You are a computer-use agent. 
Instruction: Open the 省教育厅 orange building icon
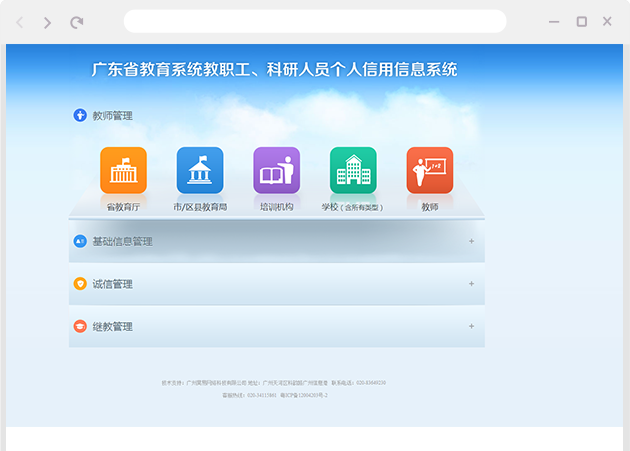tap(123, 171)
